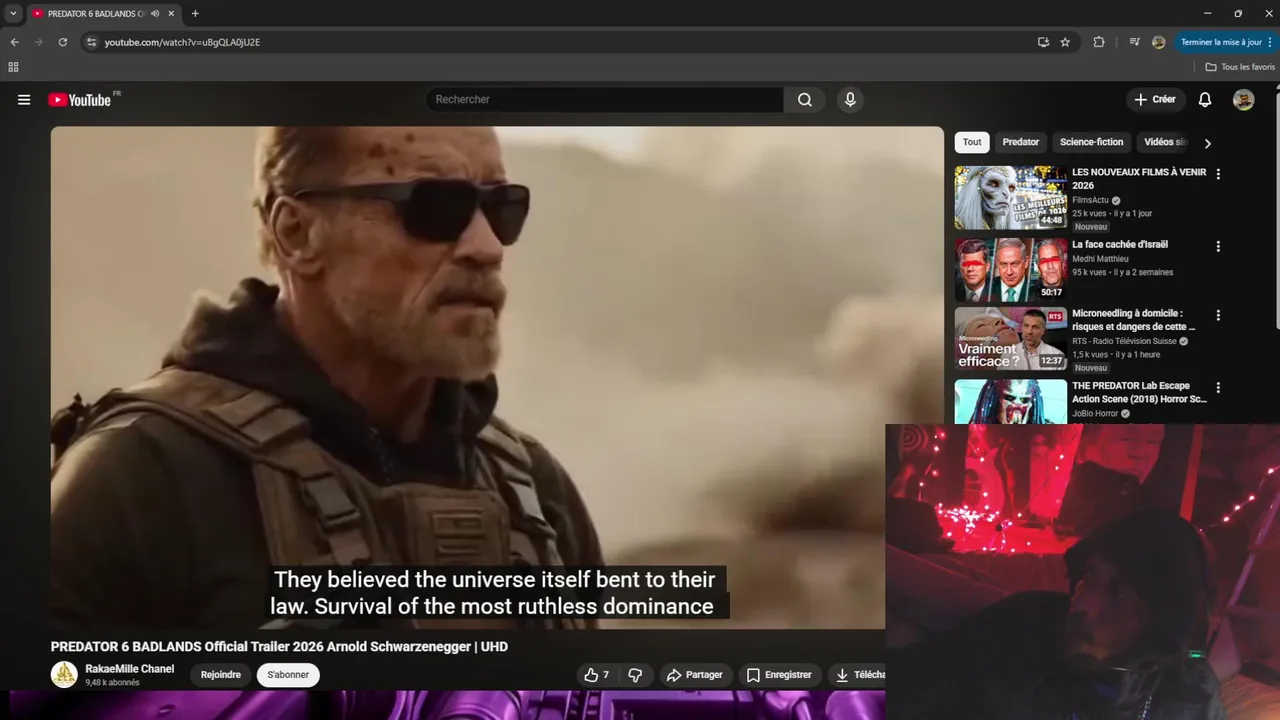Click the Medhi Matthieu channel name
The height and width of the screenshot is (720, 1280).
click(1100, 259)
